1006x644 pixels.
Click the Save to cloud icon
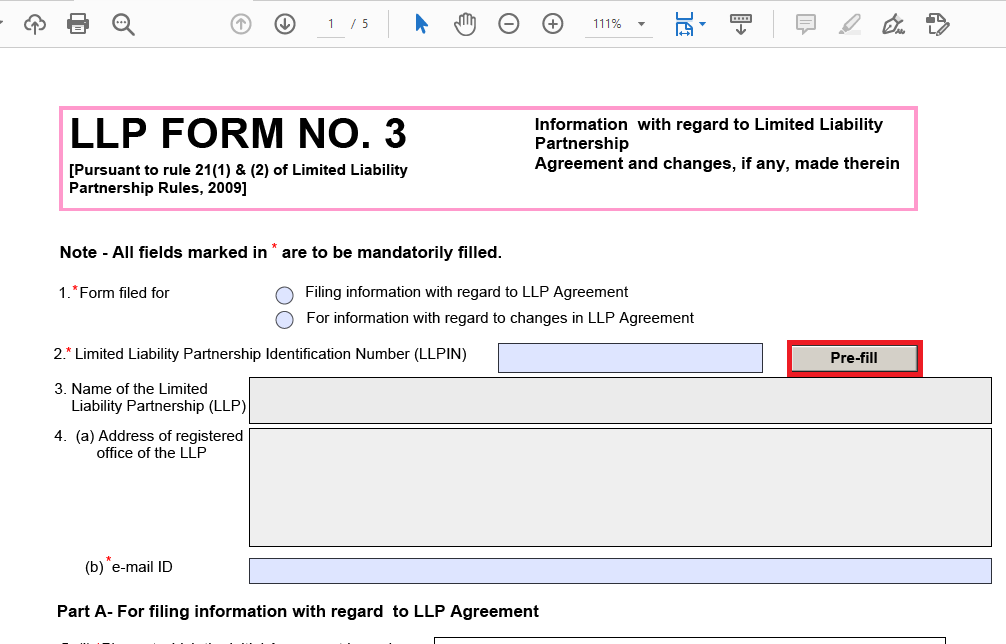[x=34, y=23]
